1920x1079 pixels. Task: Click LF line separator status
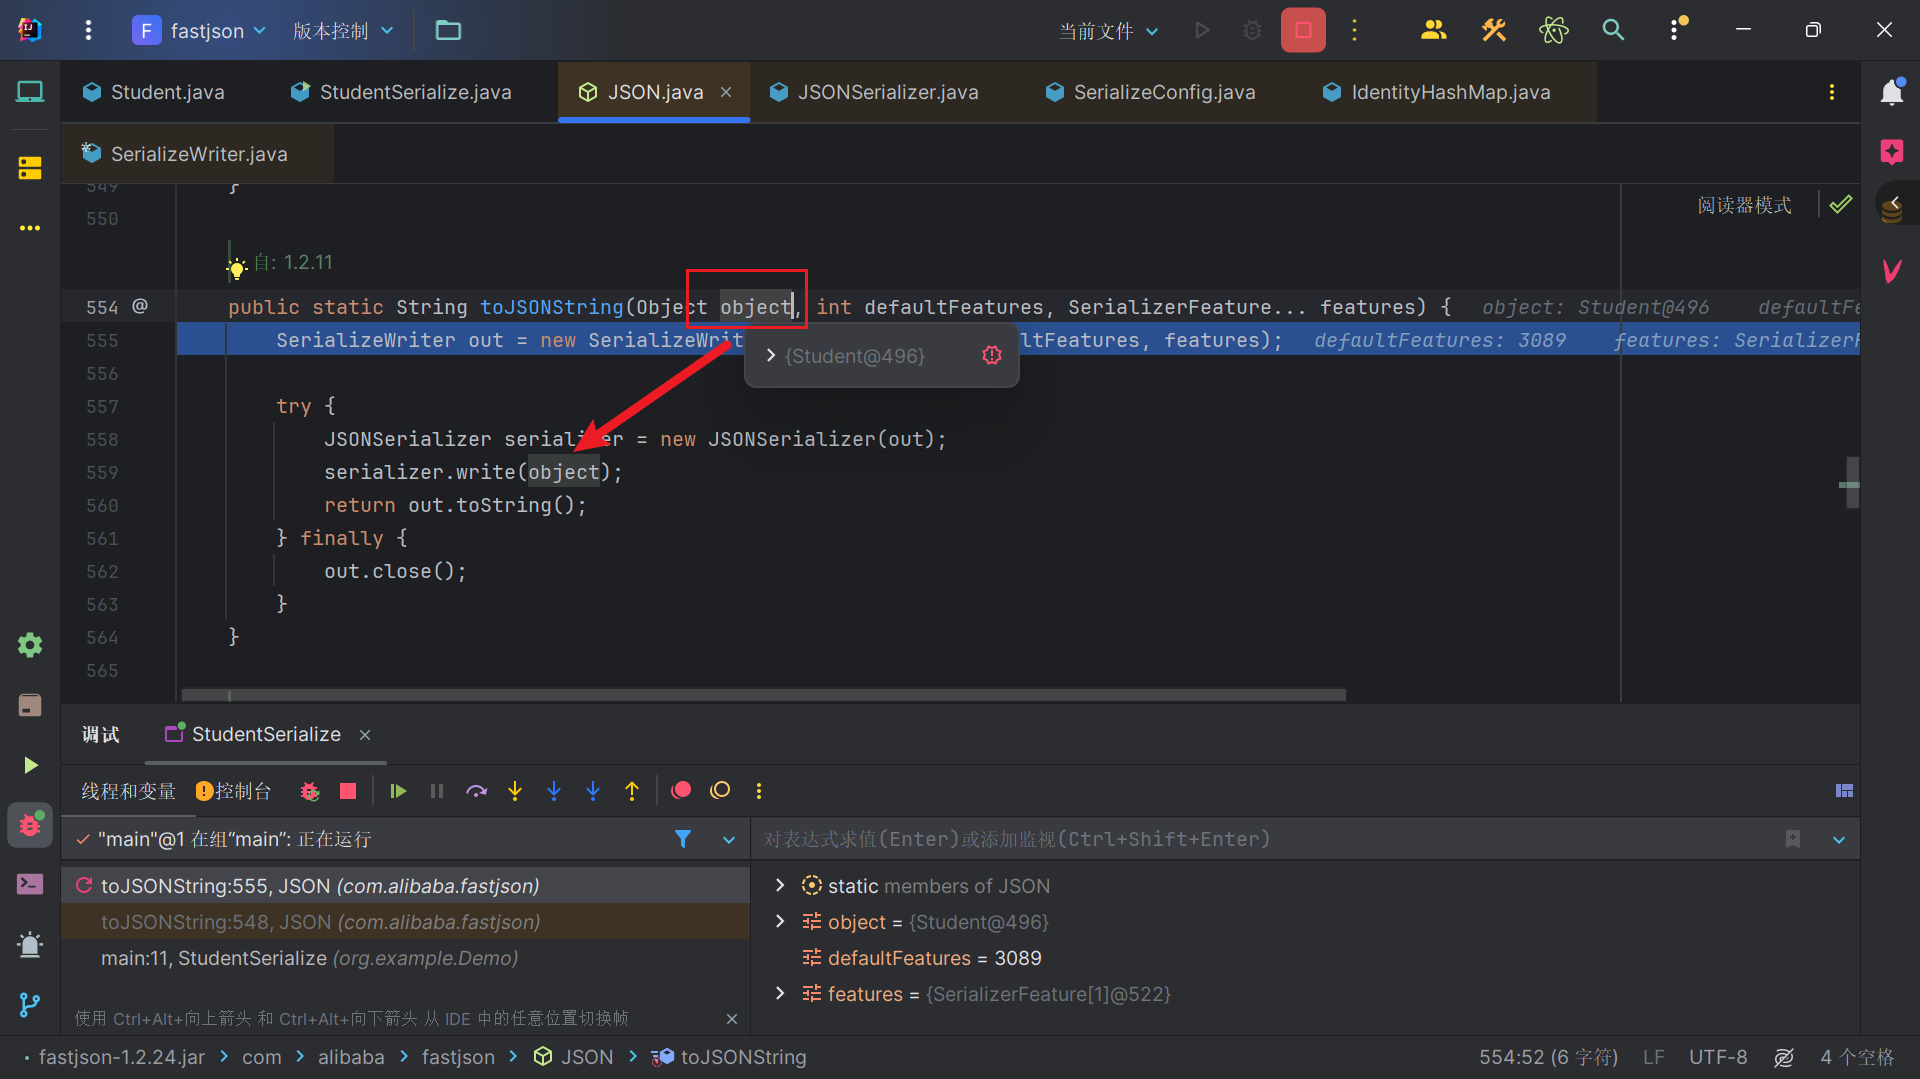click(1653, 1057)
